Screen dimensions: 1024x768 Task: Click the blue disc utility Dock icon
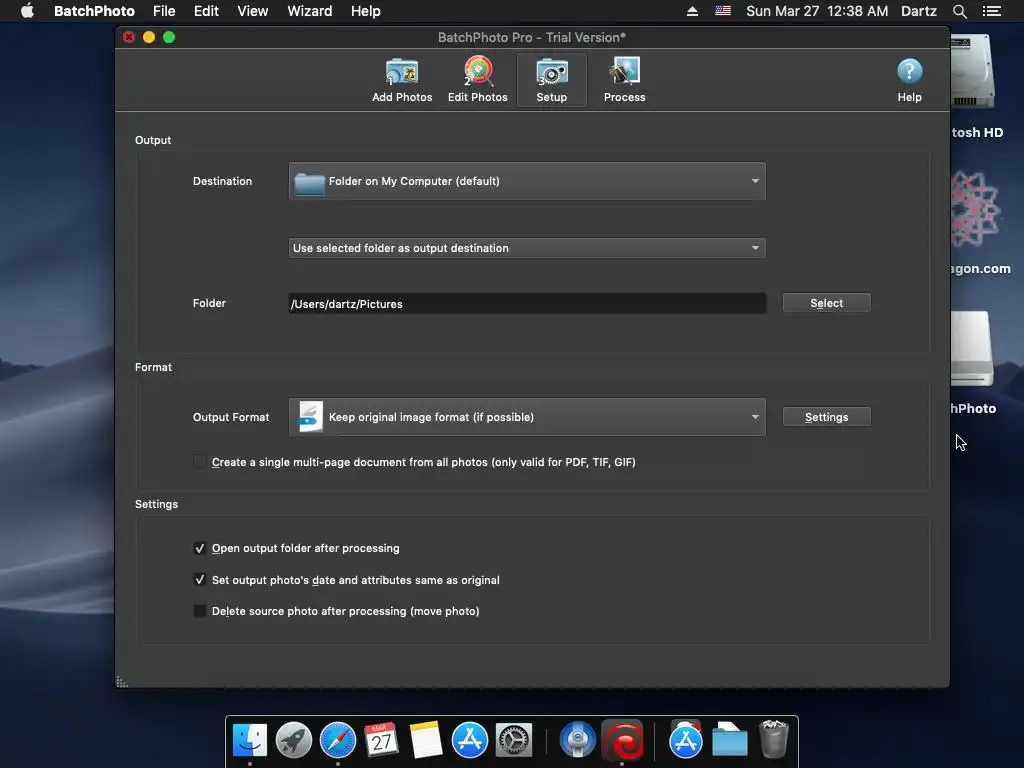point(577,741)
